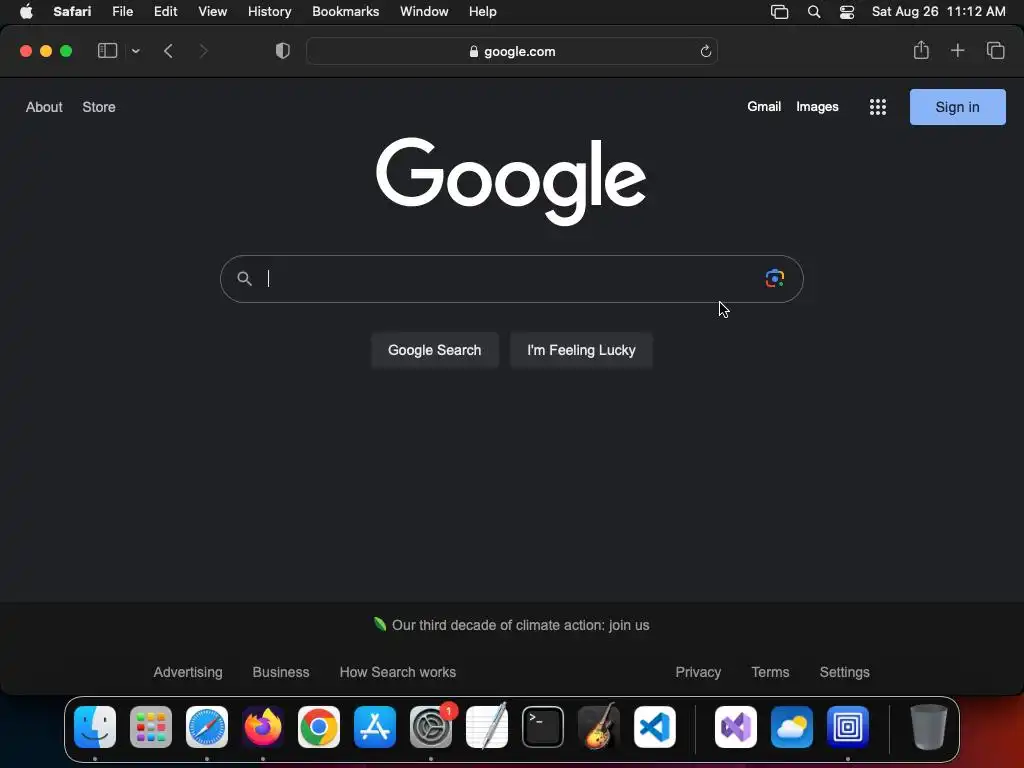The image size is (1024, 768).
Task: Click the magnifier icon in the search box
Action: point(244,279)
